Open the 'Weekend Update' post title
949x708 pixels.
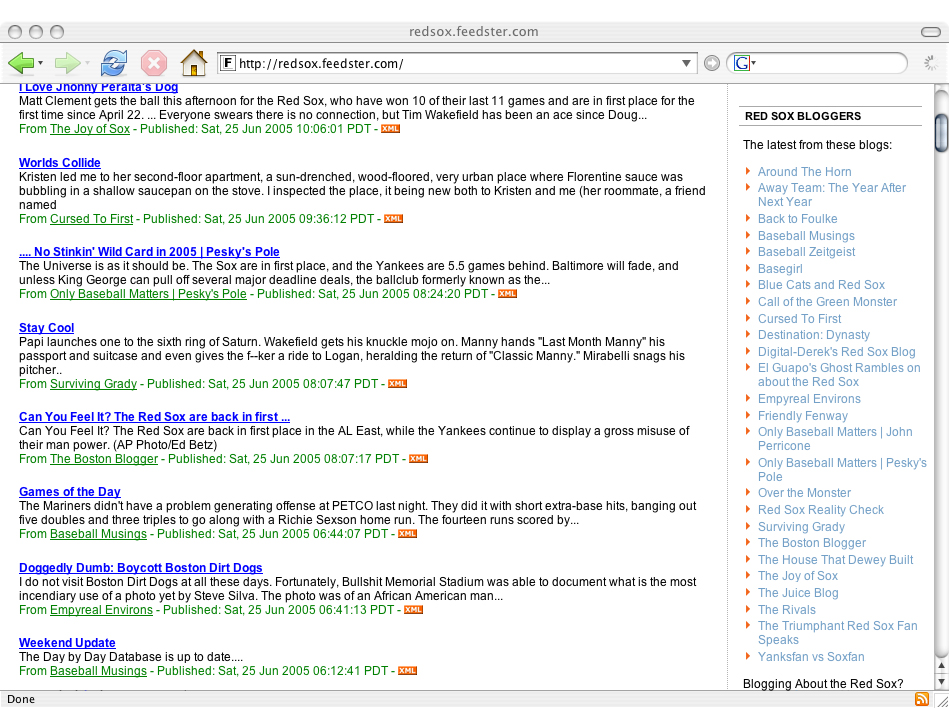(x=67, y=643)
